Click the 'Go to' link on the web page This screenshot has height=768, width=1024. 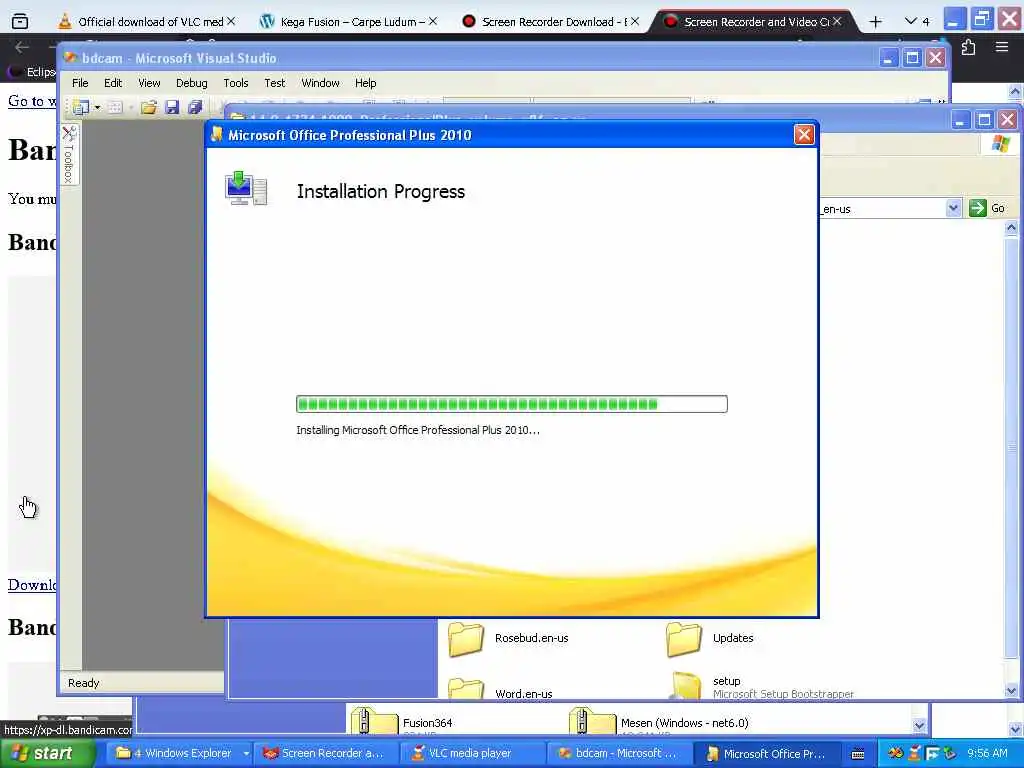[31, 101]
